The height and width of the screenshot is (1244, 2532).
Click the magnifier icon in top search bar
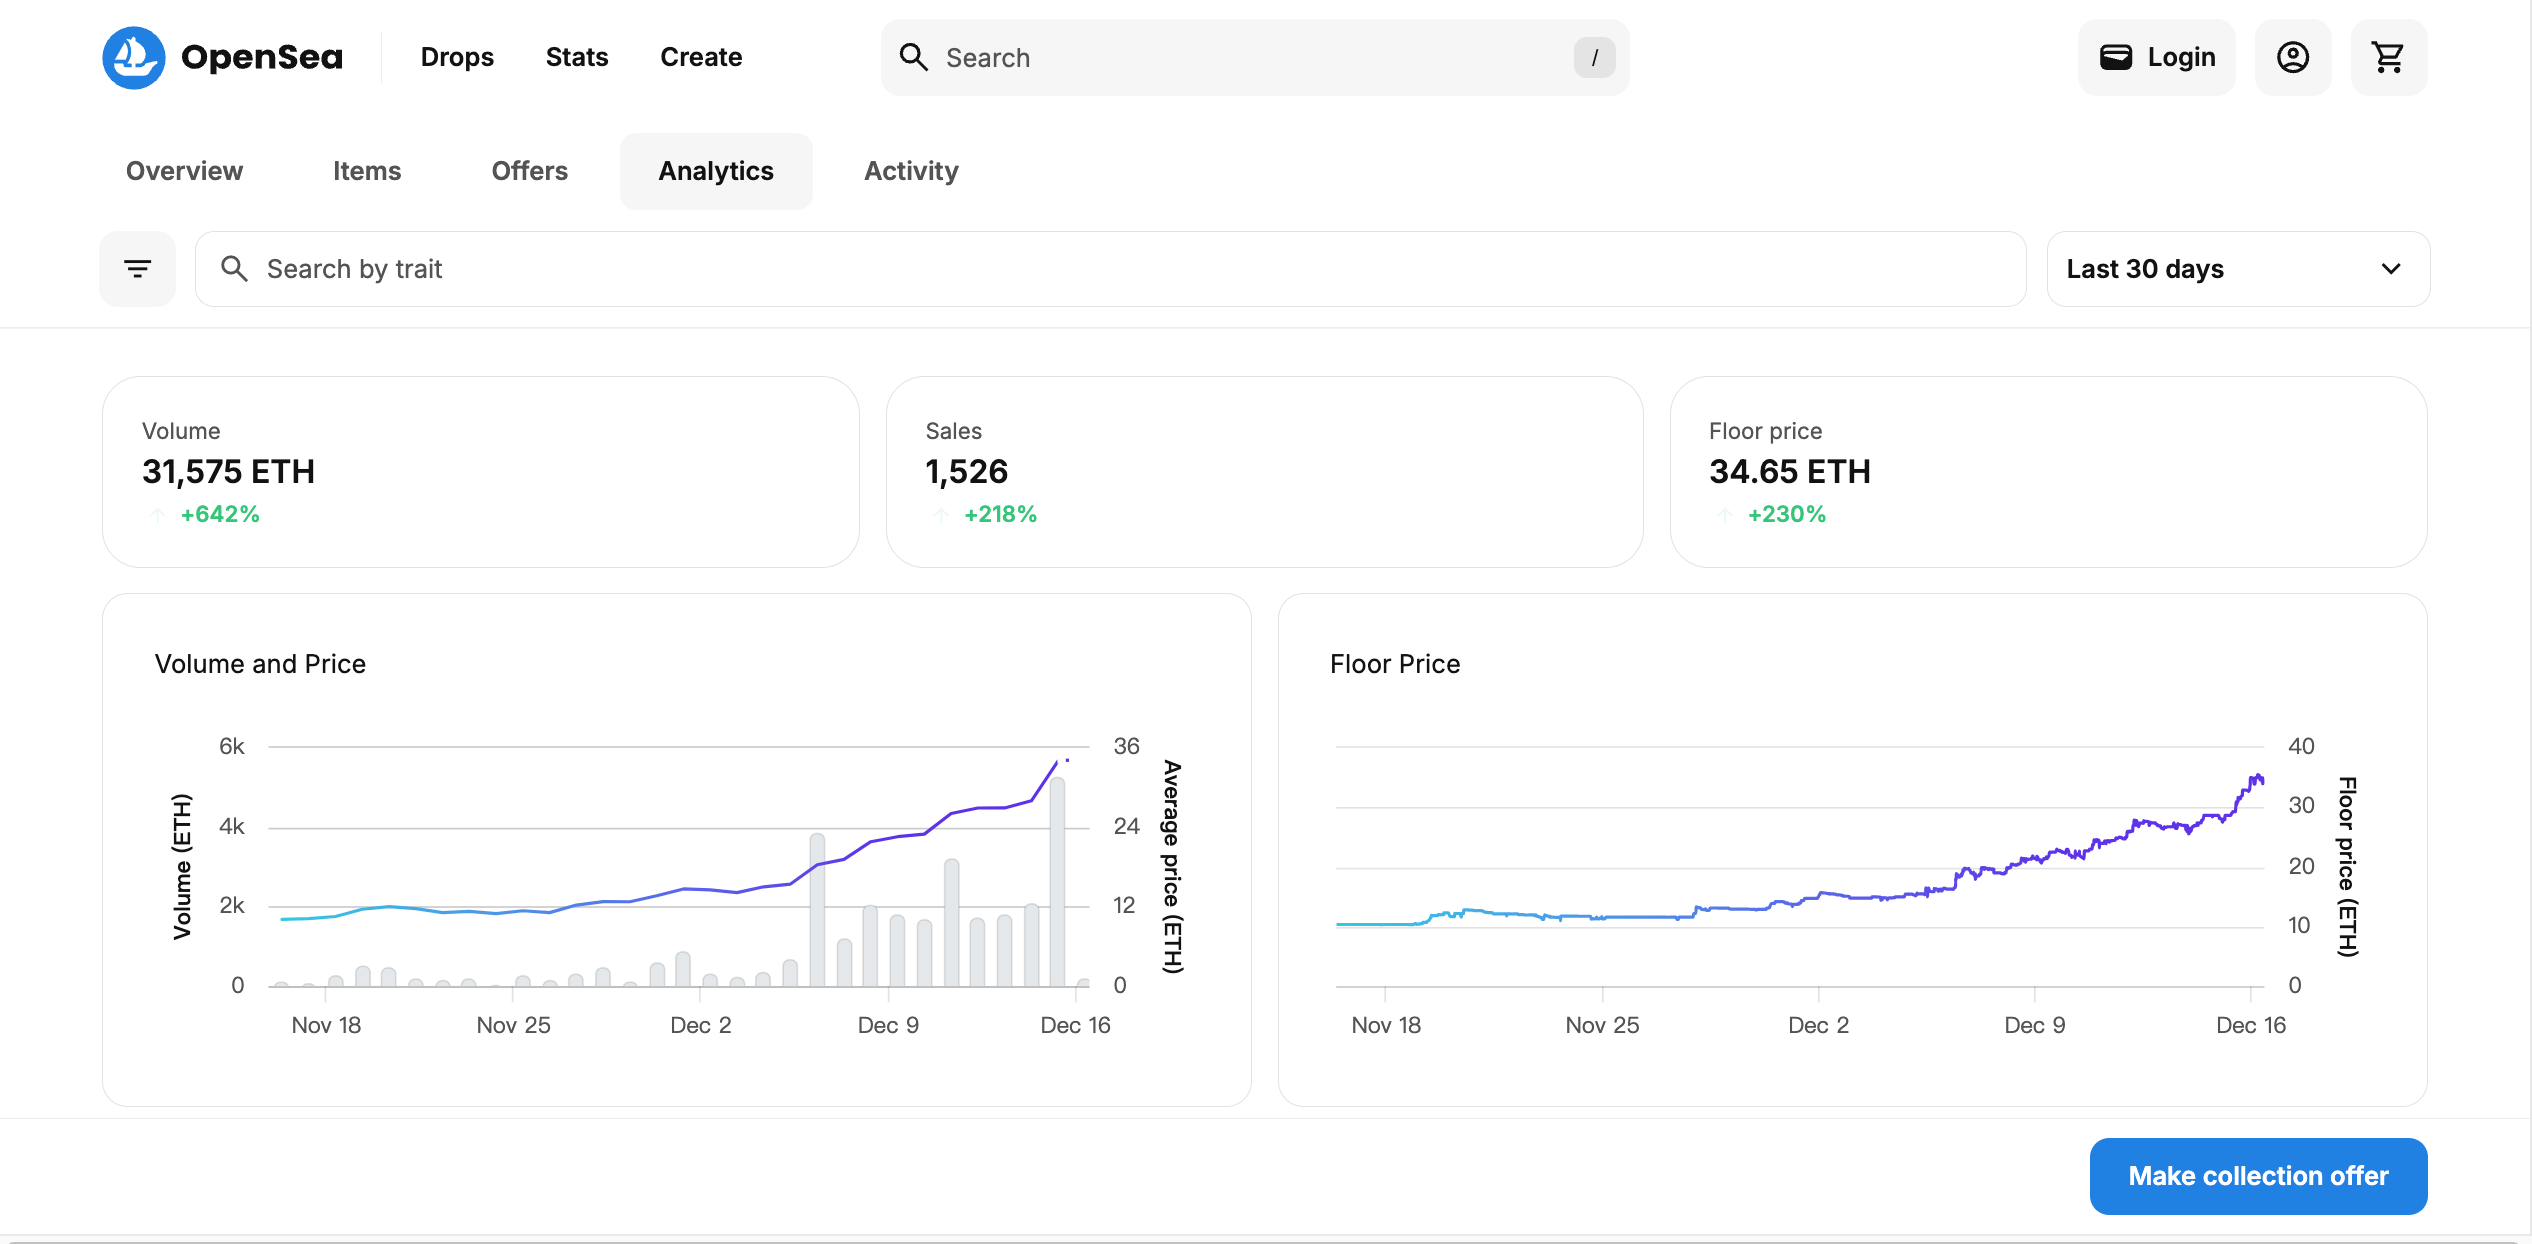(913, 57)
